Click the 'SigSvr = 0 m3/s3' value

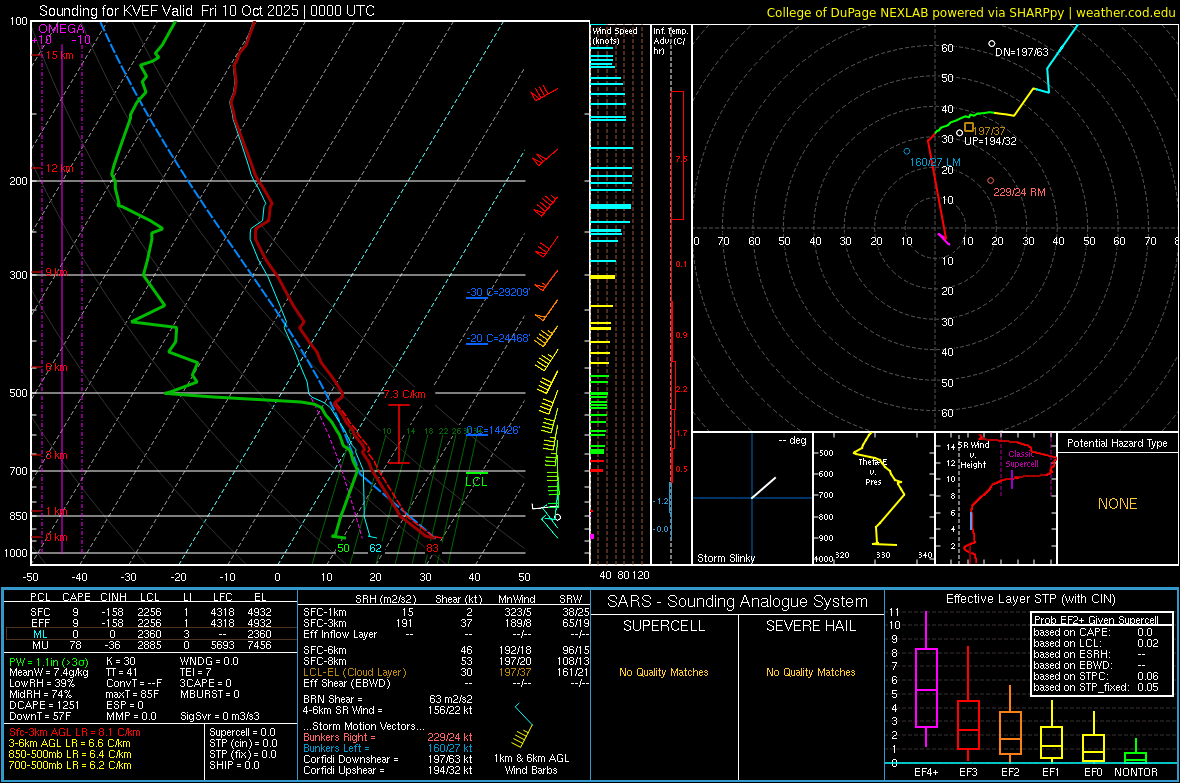(220, 716)
